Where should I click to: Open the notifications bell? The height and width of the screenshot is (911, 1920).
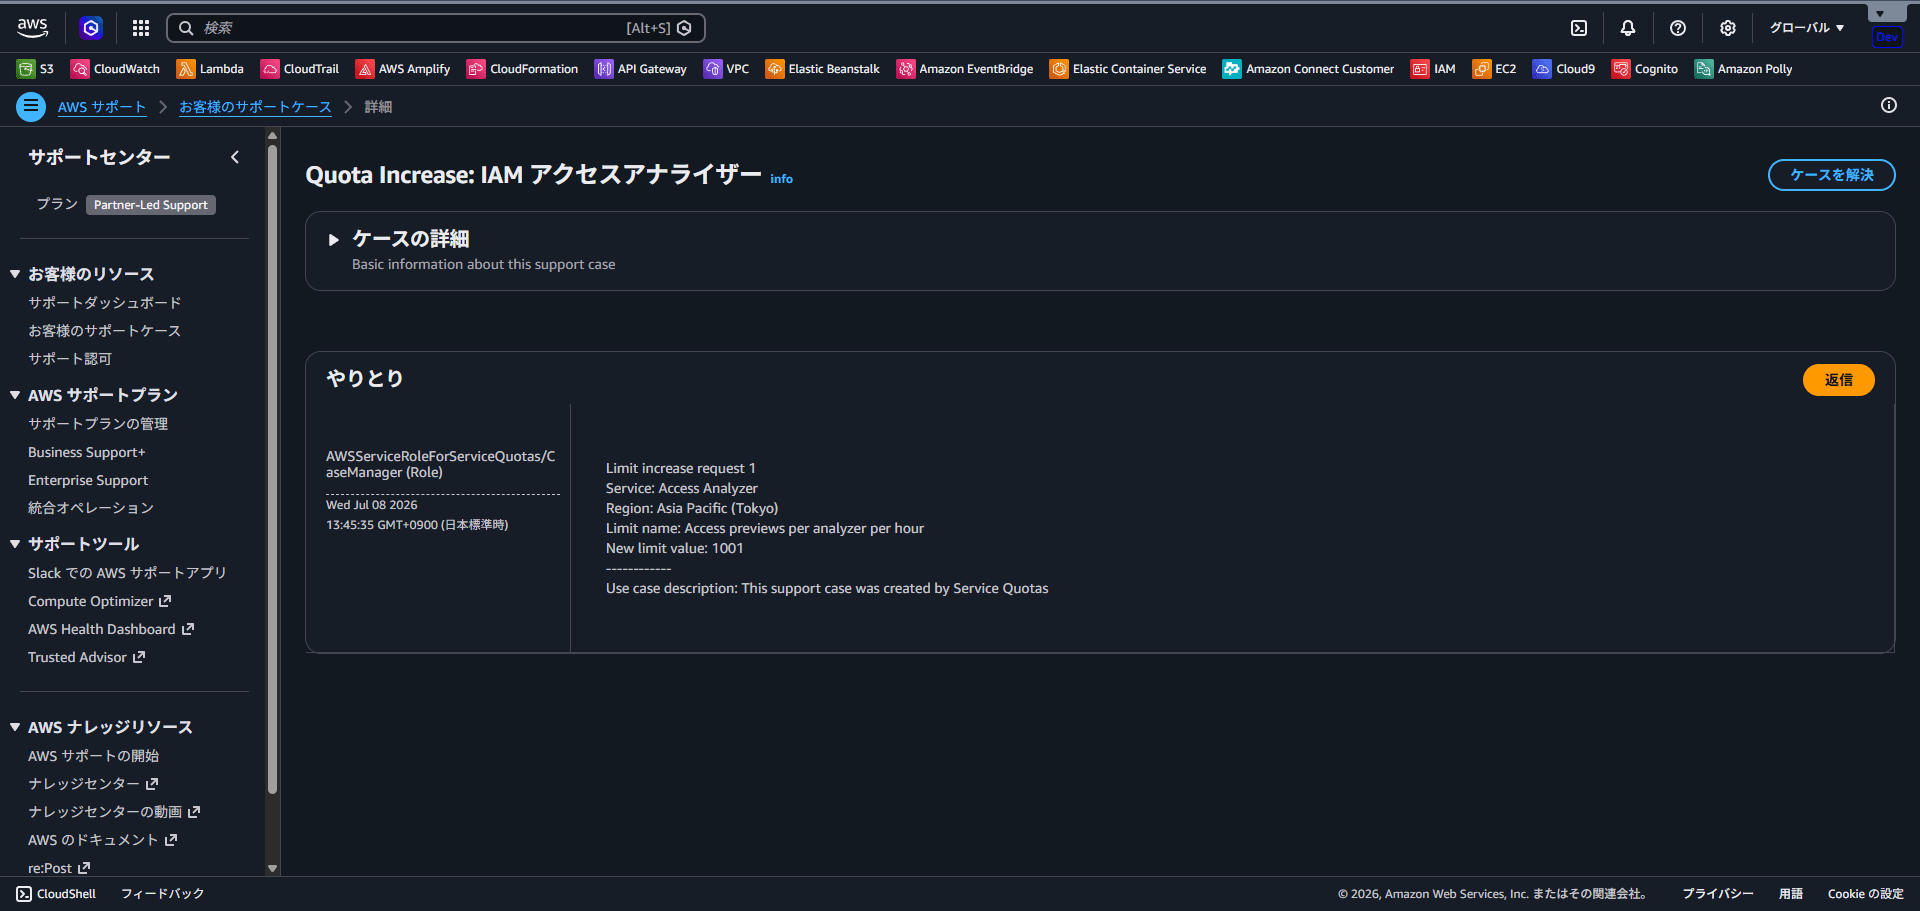point(1628,28)
